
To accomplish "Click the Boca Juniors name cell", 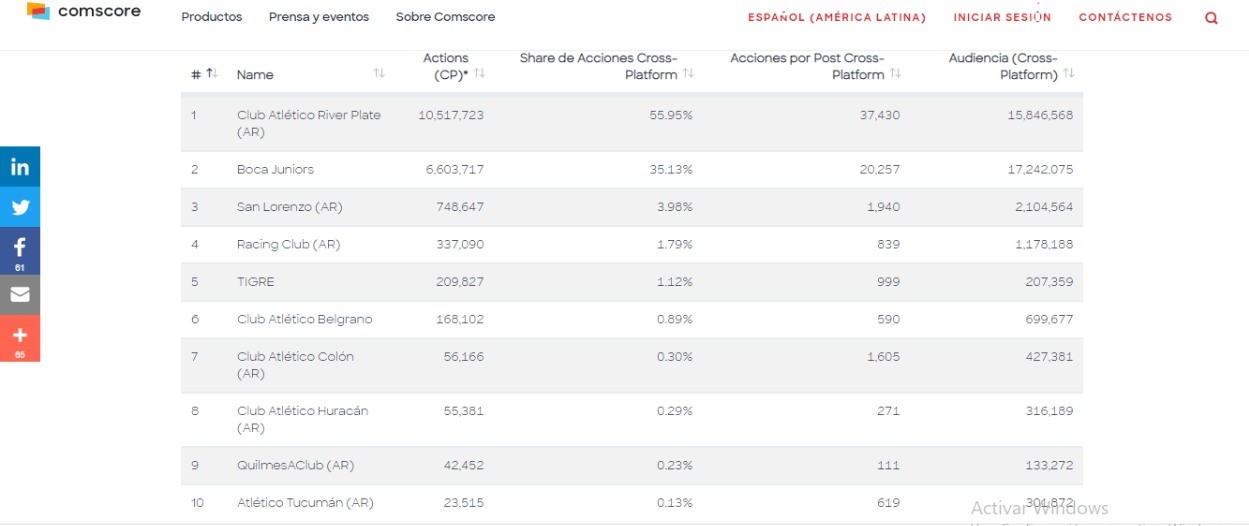I will click(275, 169).
